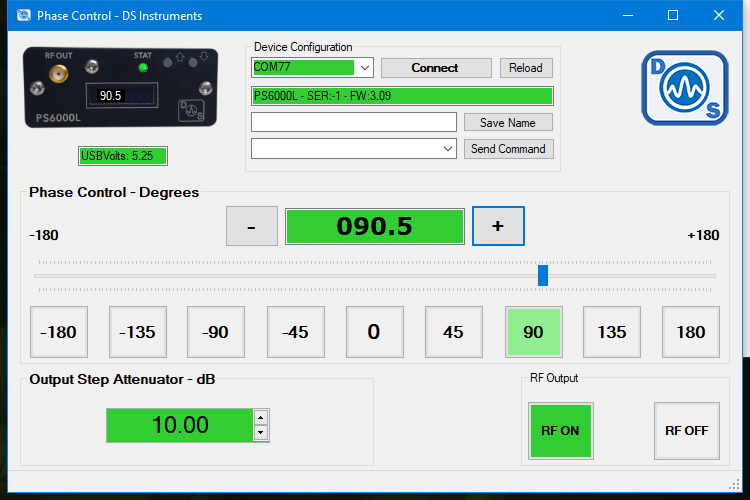Set phase preset to -135
Screen dimensions: 750x500
coord(138,332)
